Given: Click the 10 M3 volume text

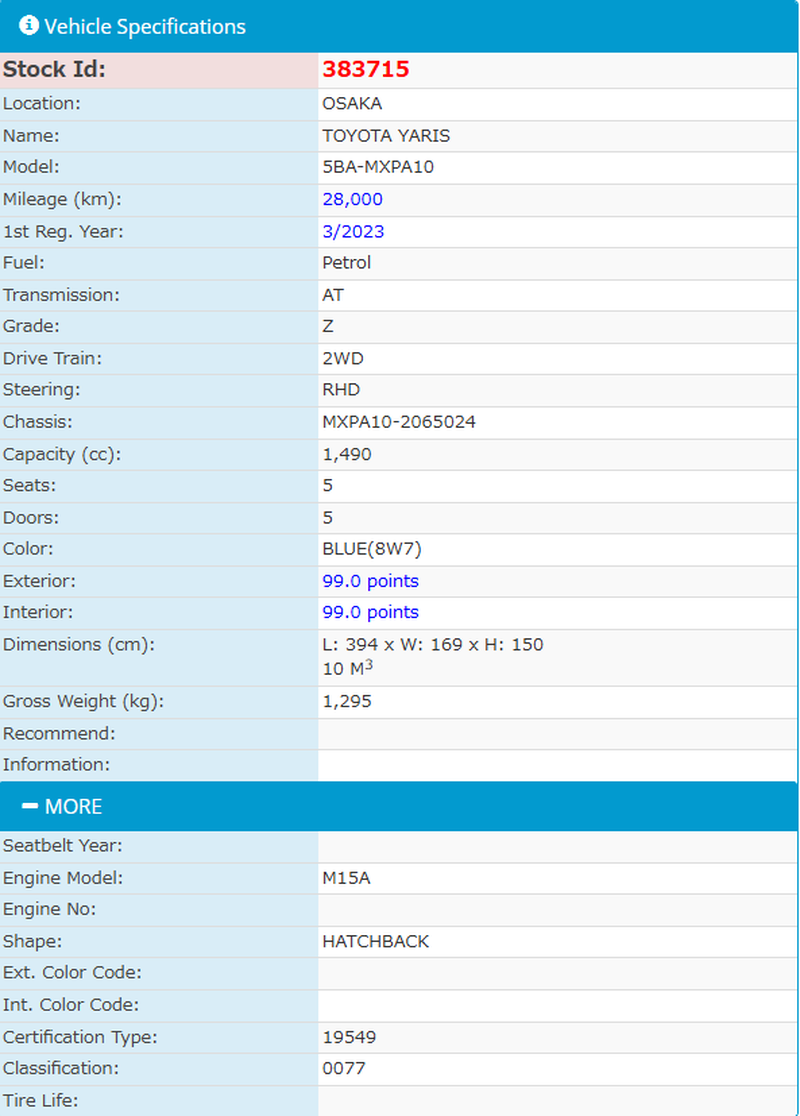Looking at the screenshot, I should click(x=347, y=668).
